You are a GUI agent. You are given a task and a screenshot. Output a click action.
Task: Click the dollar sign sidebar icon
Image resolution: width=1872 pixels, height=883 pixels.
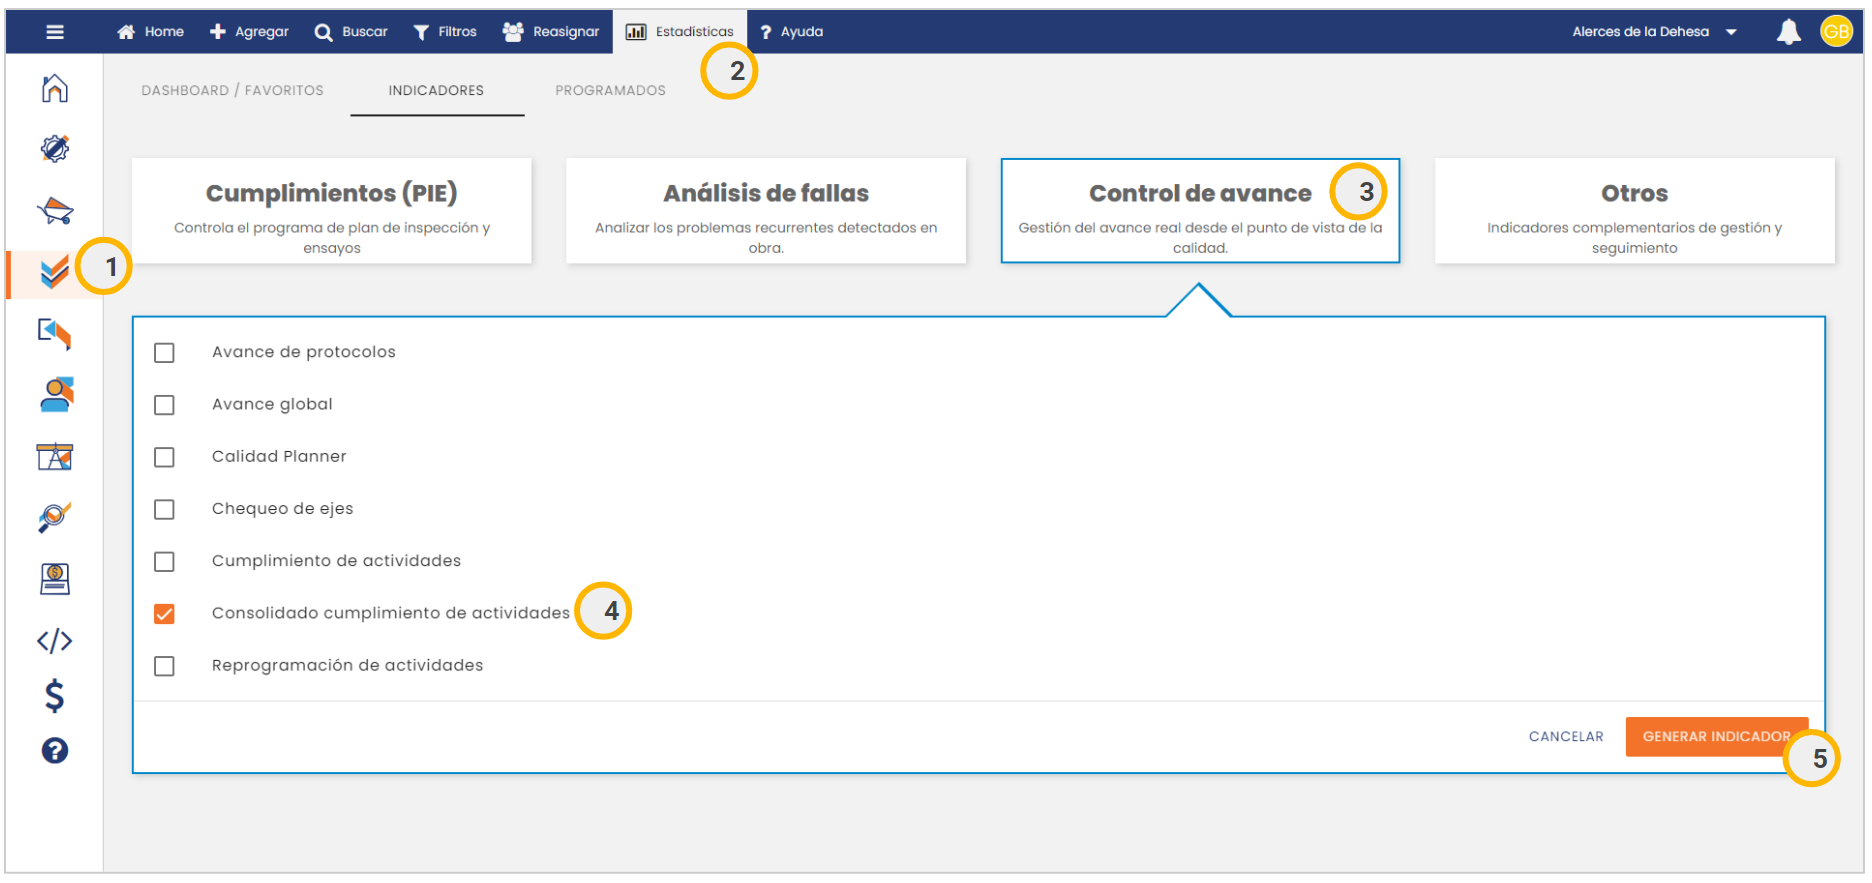pos(55,695)
